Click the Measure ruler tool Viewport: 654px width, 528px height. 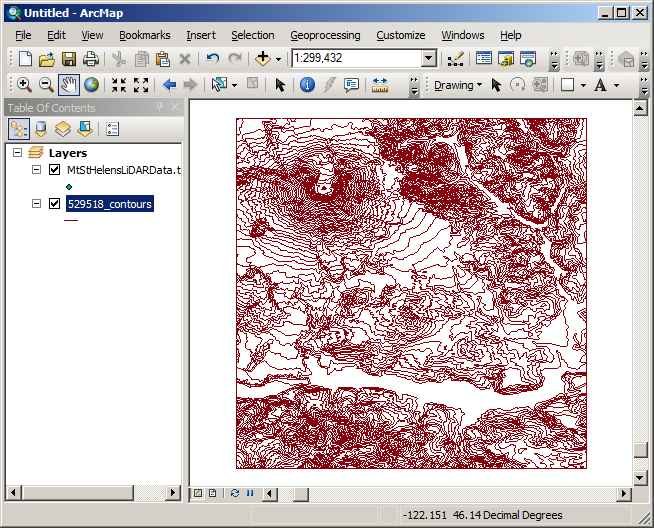point(380,85)
